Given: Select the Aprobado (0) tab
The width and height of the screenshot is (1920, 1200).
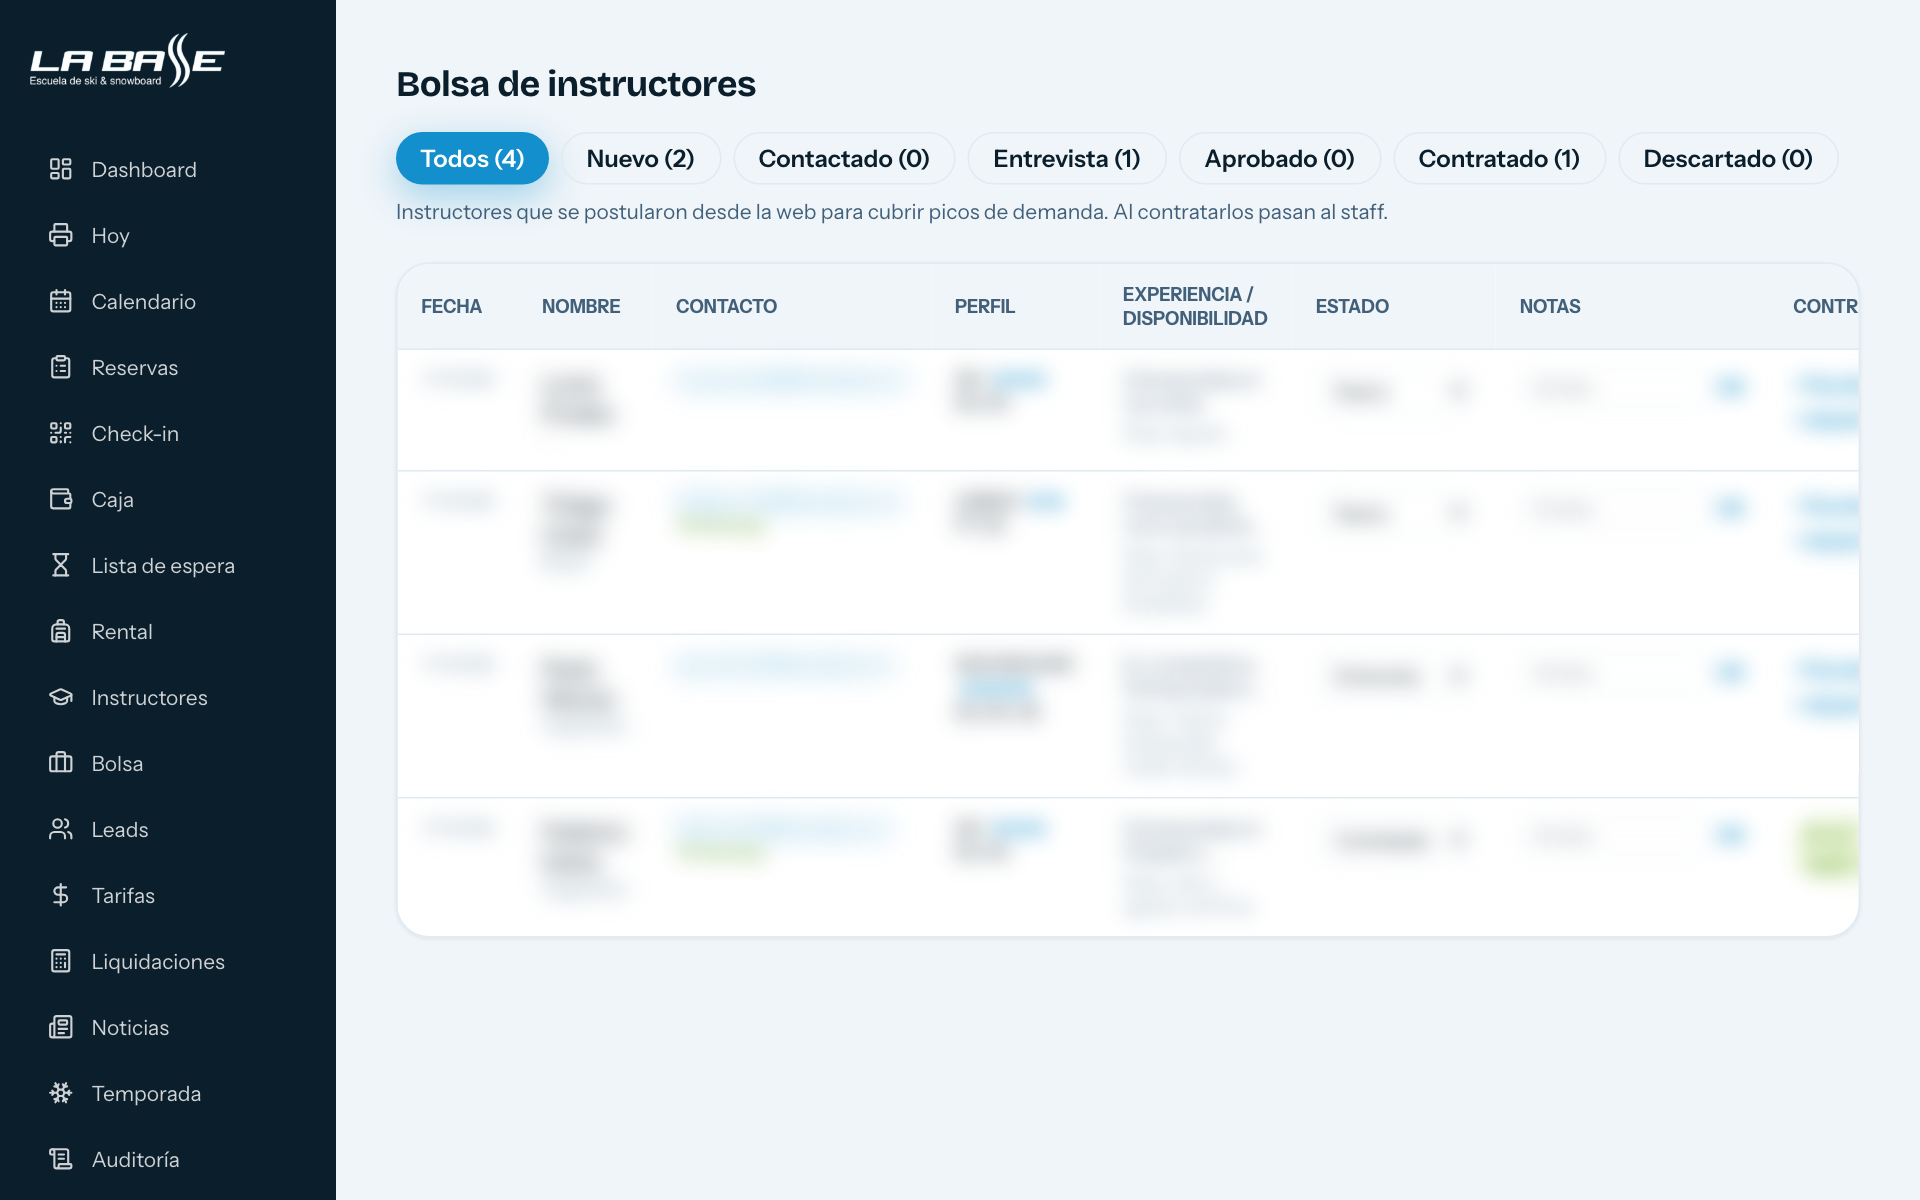Looking at the screenshot, I should click(1280, 158).
